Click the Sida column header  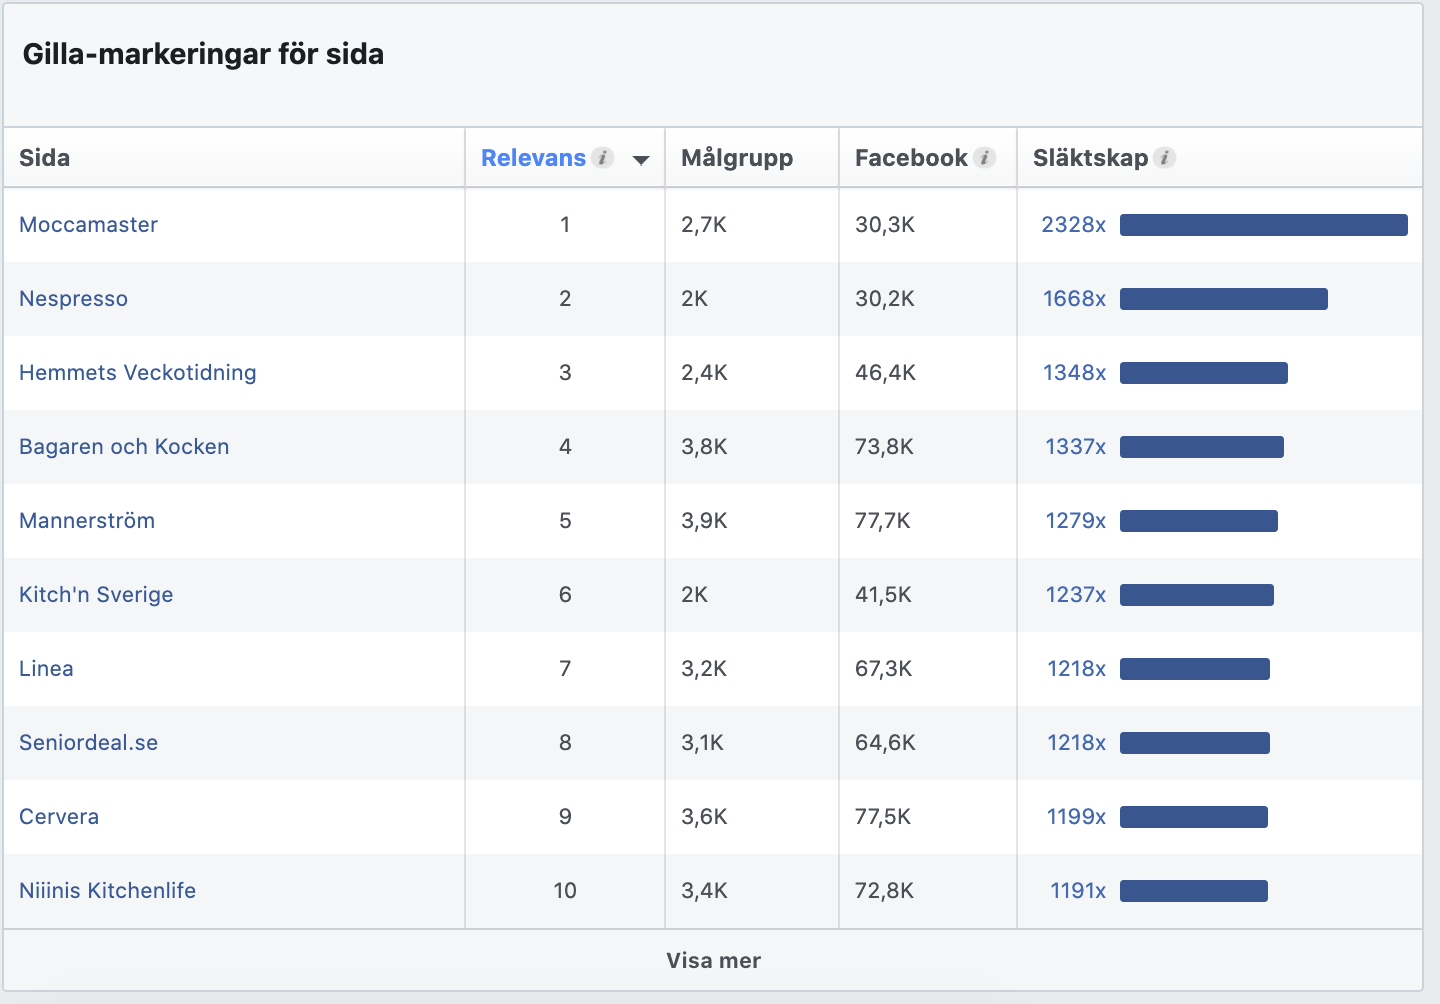[x=44, y=158]
